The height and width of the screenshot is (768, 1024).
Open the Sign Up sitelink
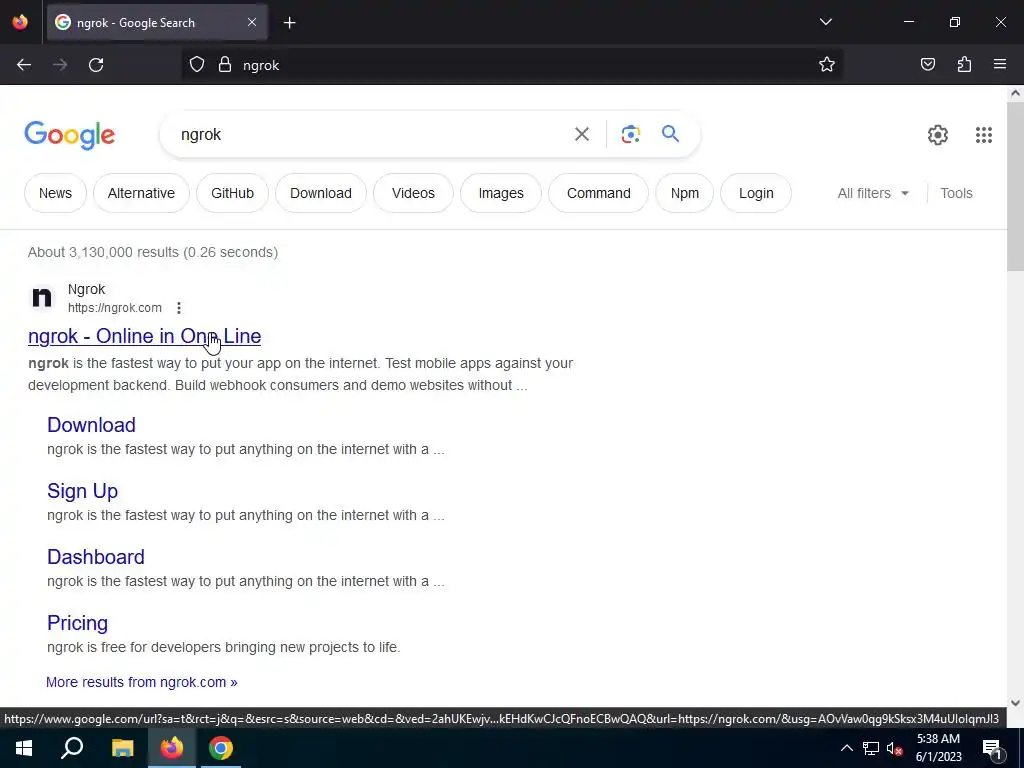82,490
